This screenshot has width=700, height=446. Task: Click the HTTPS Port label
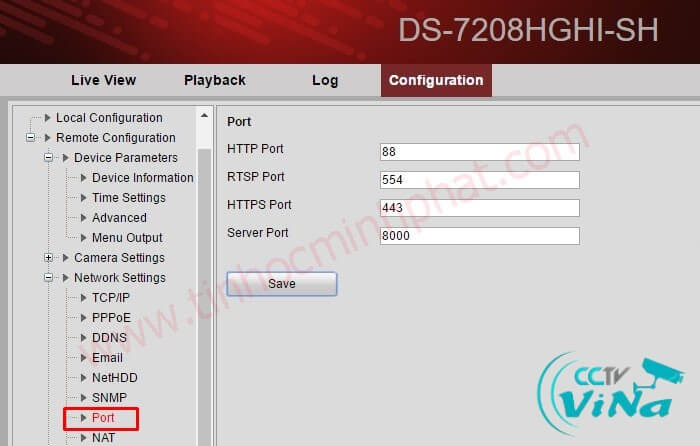[259, 205]
